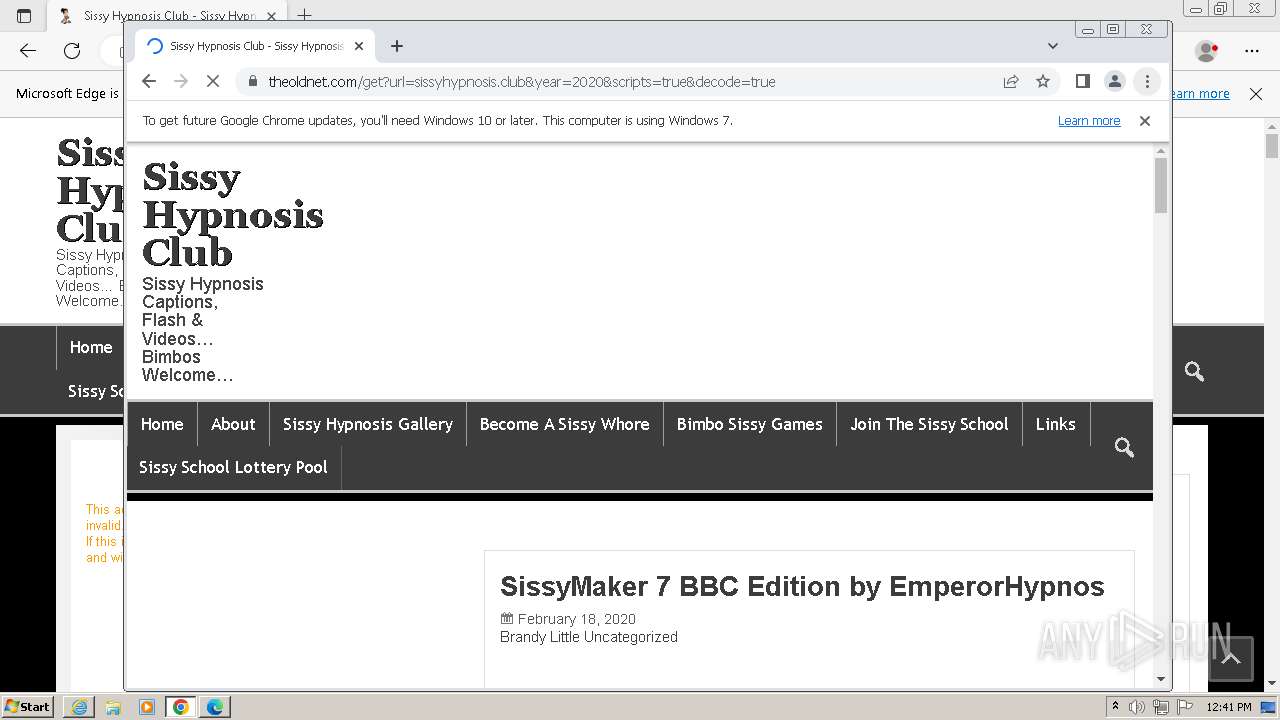Open Edge profile icon
The image size is (1280, 720).
point(1206,50)
